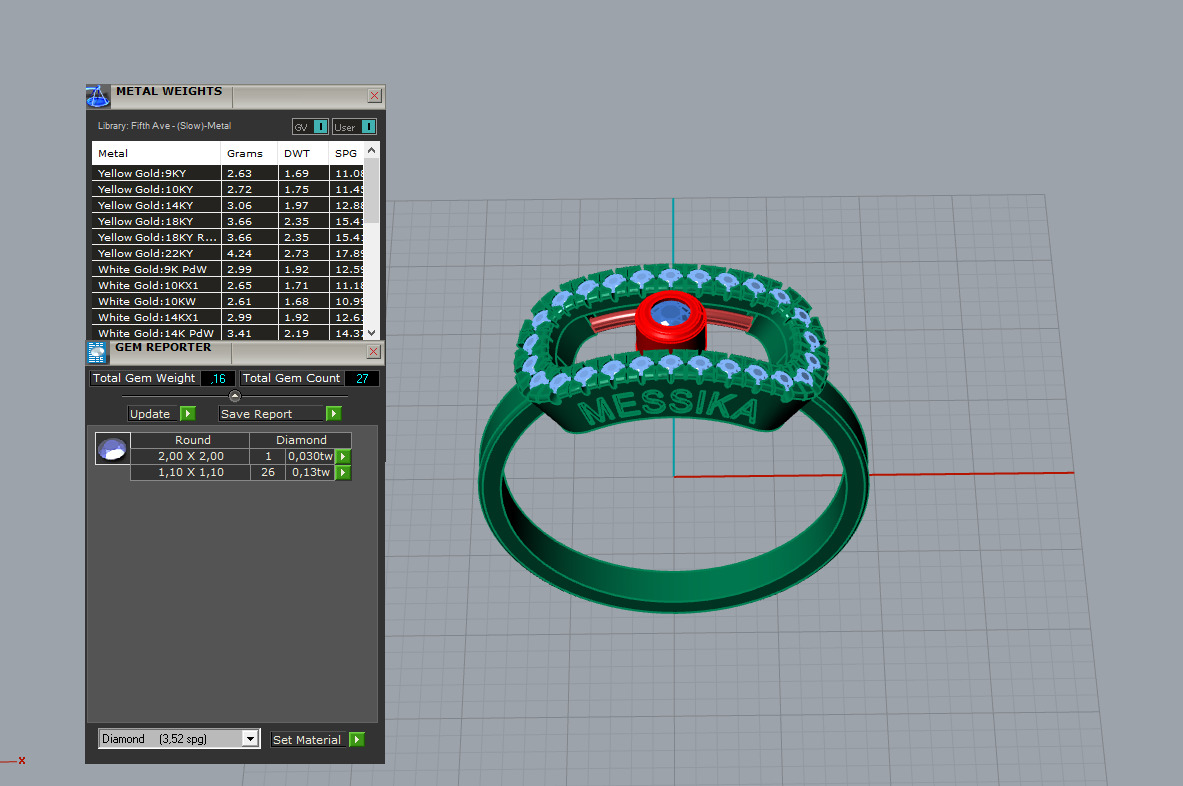Click the SPG column header
Viewport: 1183px width, 786px height.
346,153
